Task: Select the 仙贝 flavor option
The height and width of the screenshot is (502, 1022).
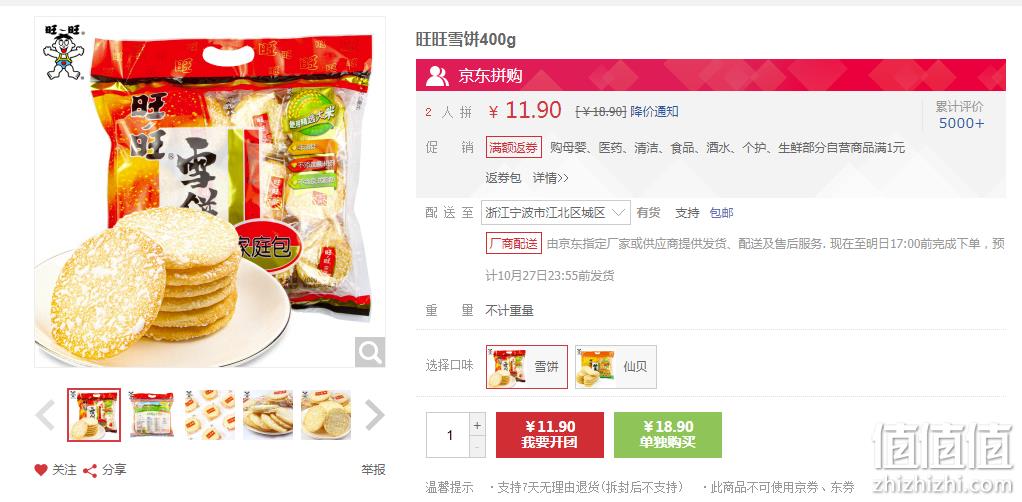Action: coord(616,367)
